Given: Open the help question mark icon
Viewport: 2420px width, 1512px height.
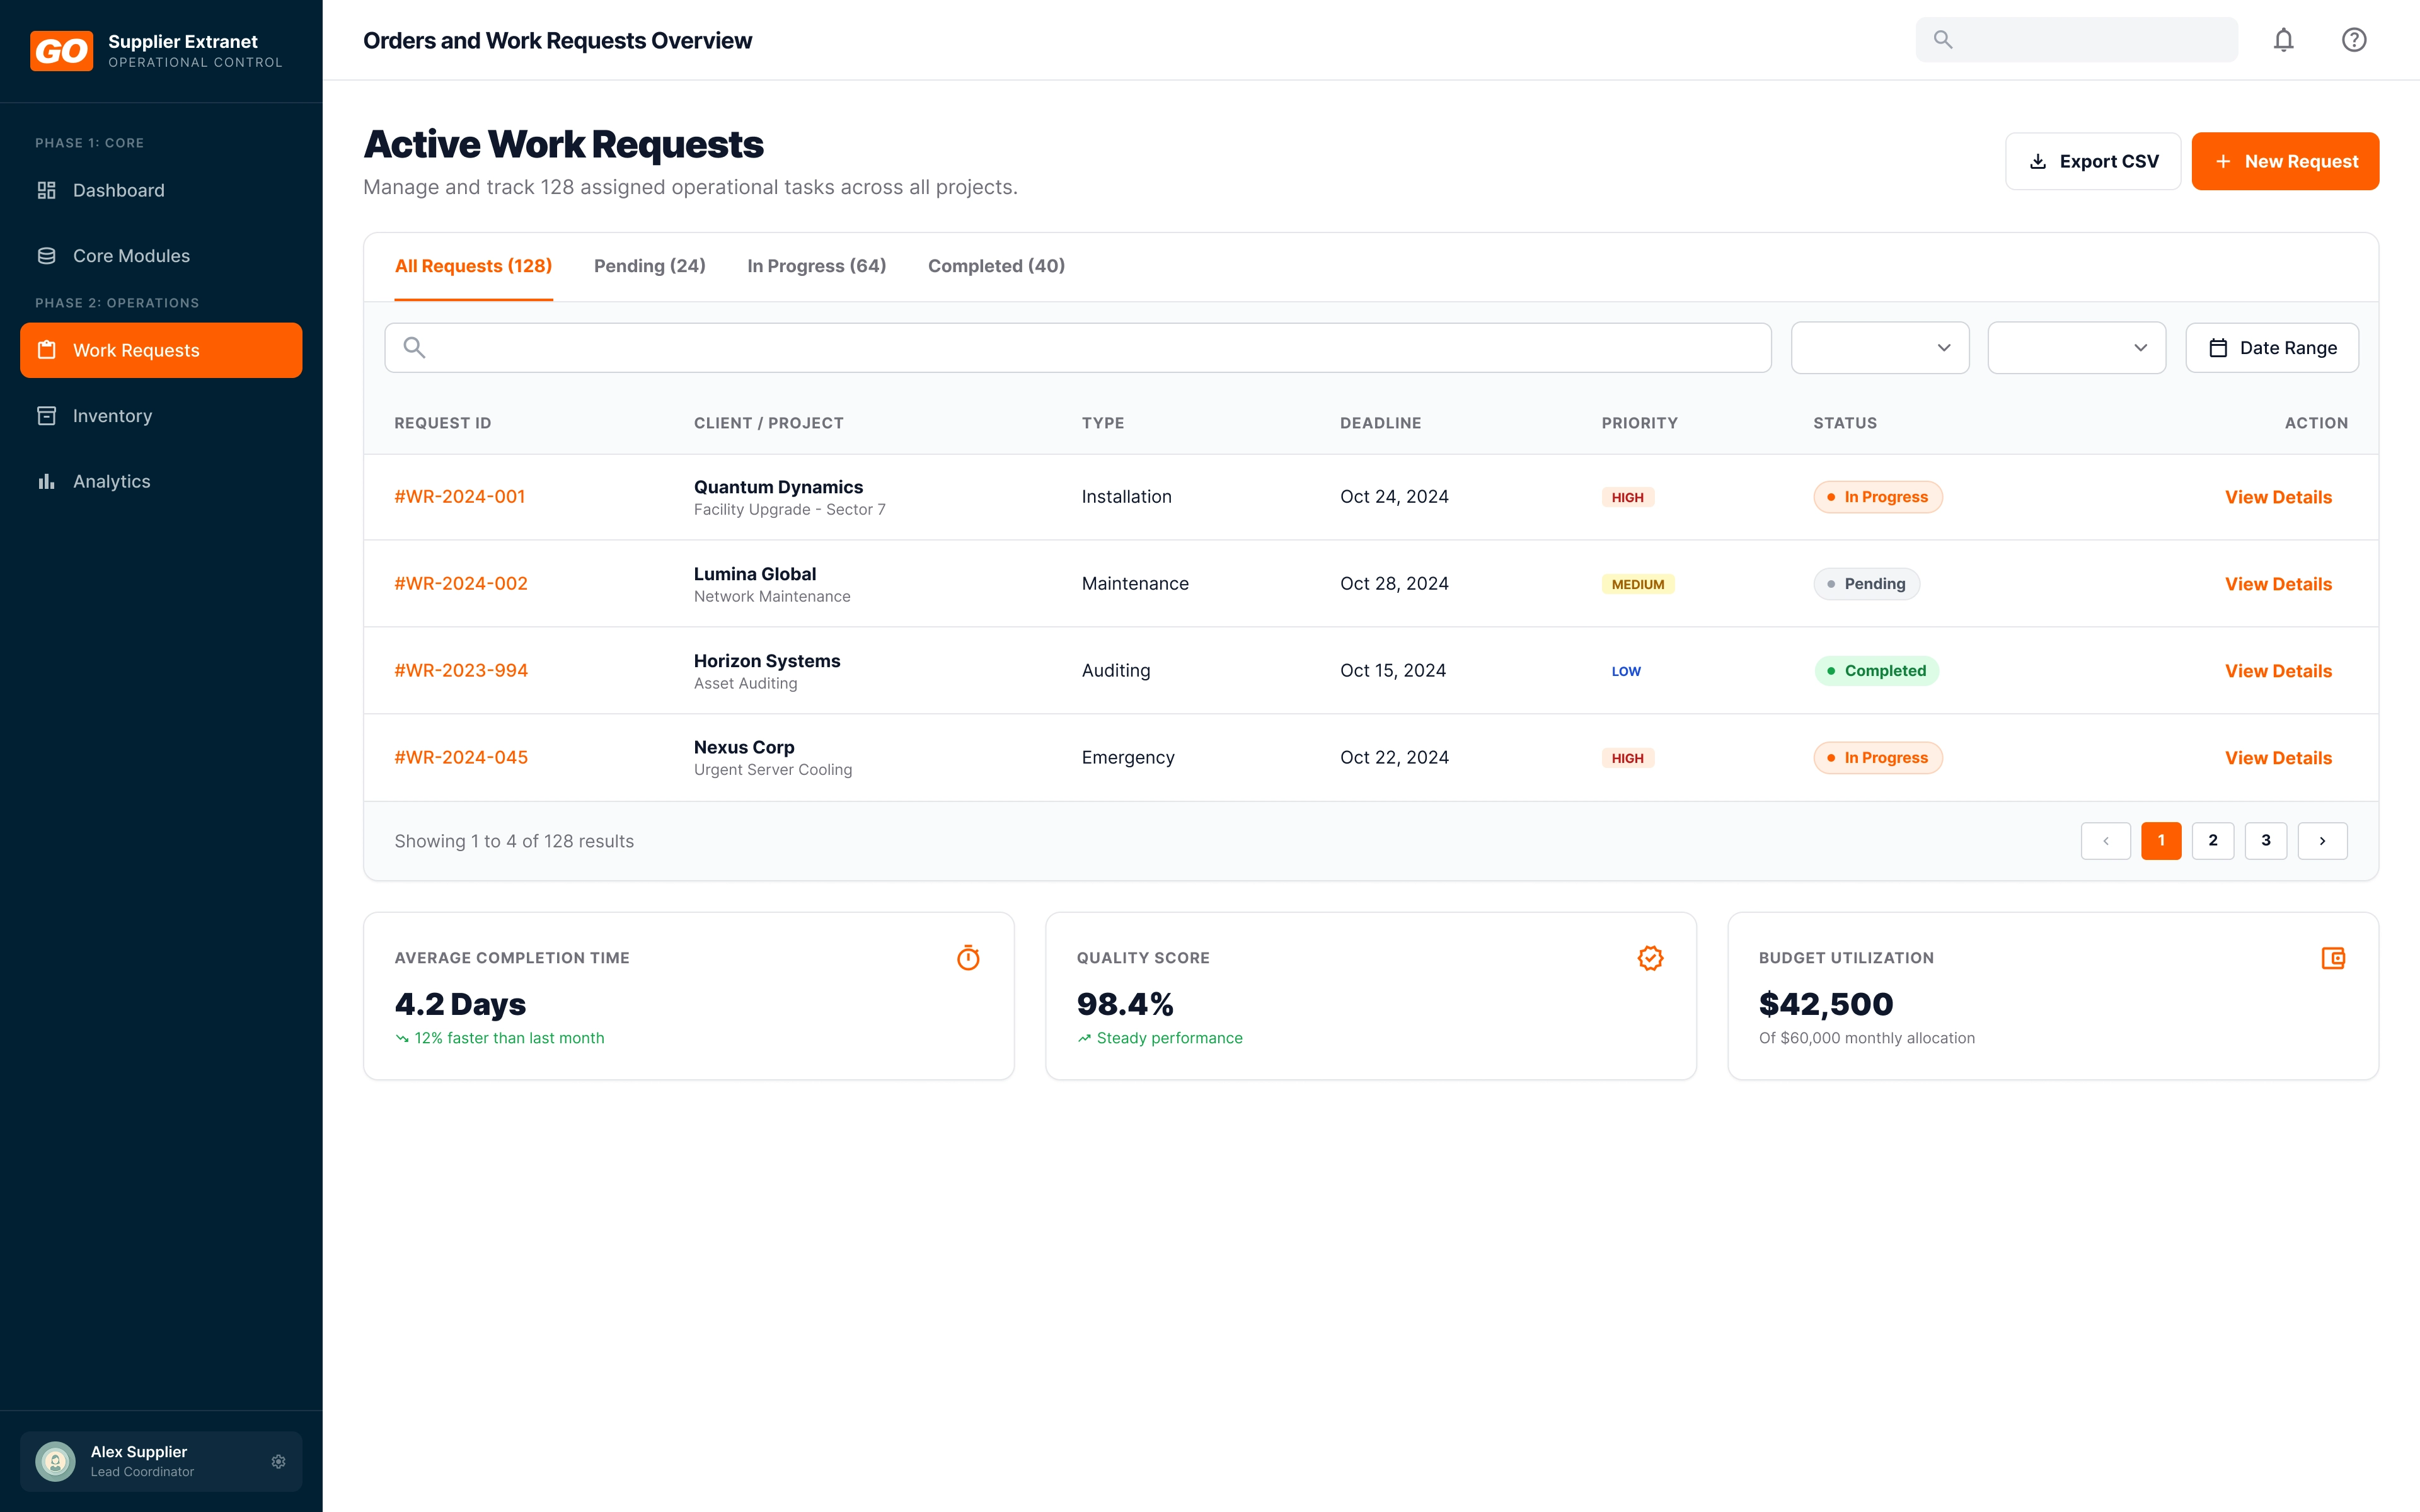Looking at the screenshot, I should 2353,40.
